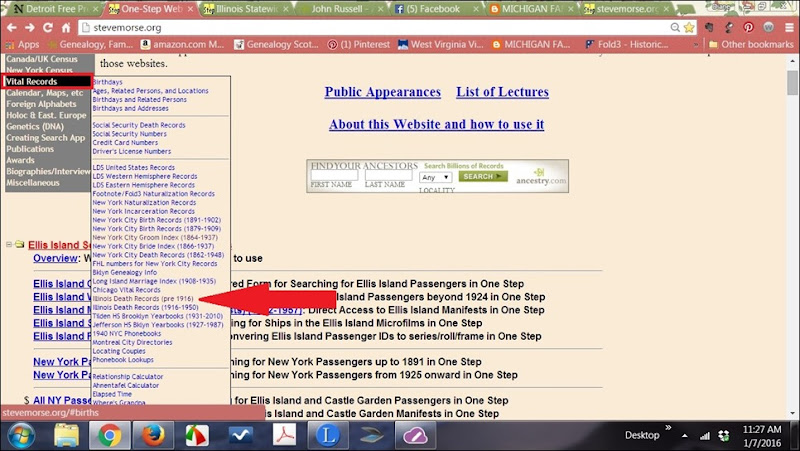The image size is (800, 451).
Task: Open the Ellis Island Overview link
Action: pyautogui.click(x=55, y=258)
